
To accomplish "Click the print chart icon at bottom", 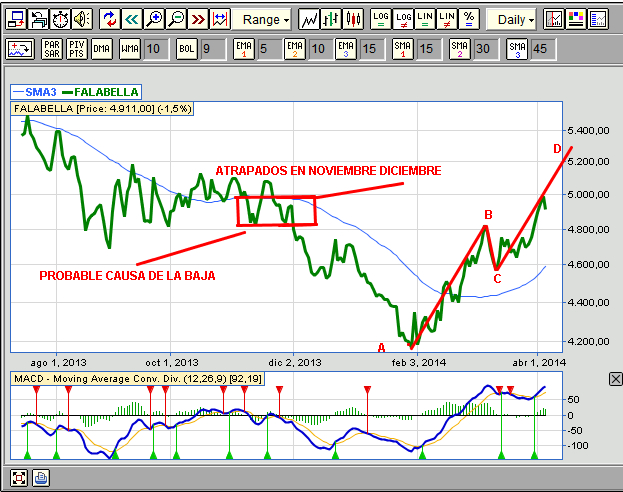I will [x=41, y=477].
